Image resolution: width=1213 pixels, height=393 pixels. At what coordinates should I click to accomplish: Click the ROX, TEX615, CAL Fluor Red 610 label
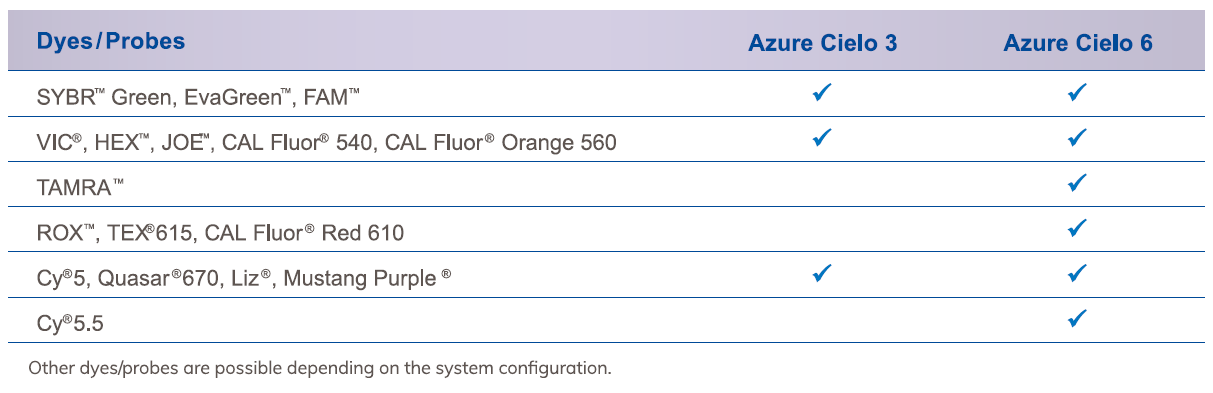click(x=220, y=233)
